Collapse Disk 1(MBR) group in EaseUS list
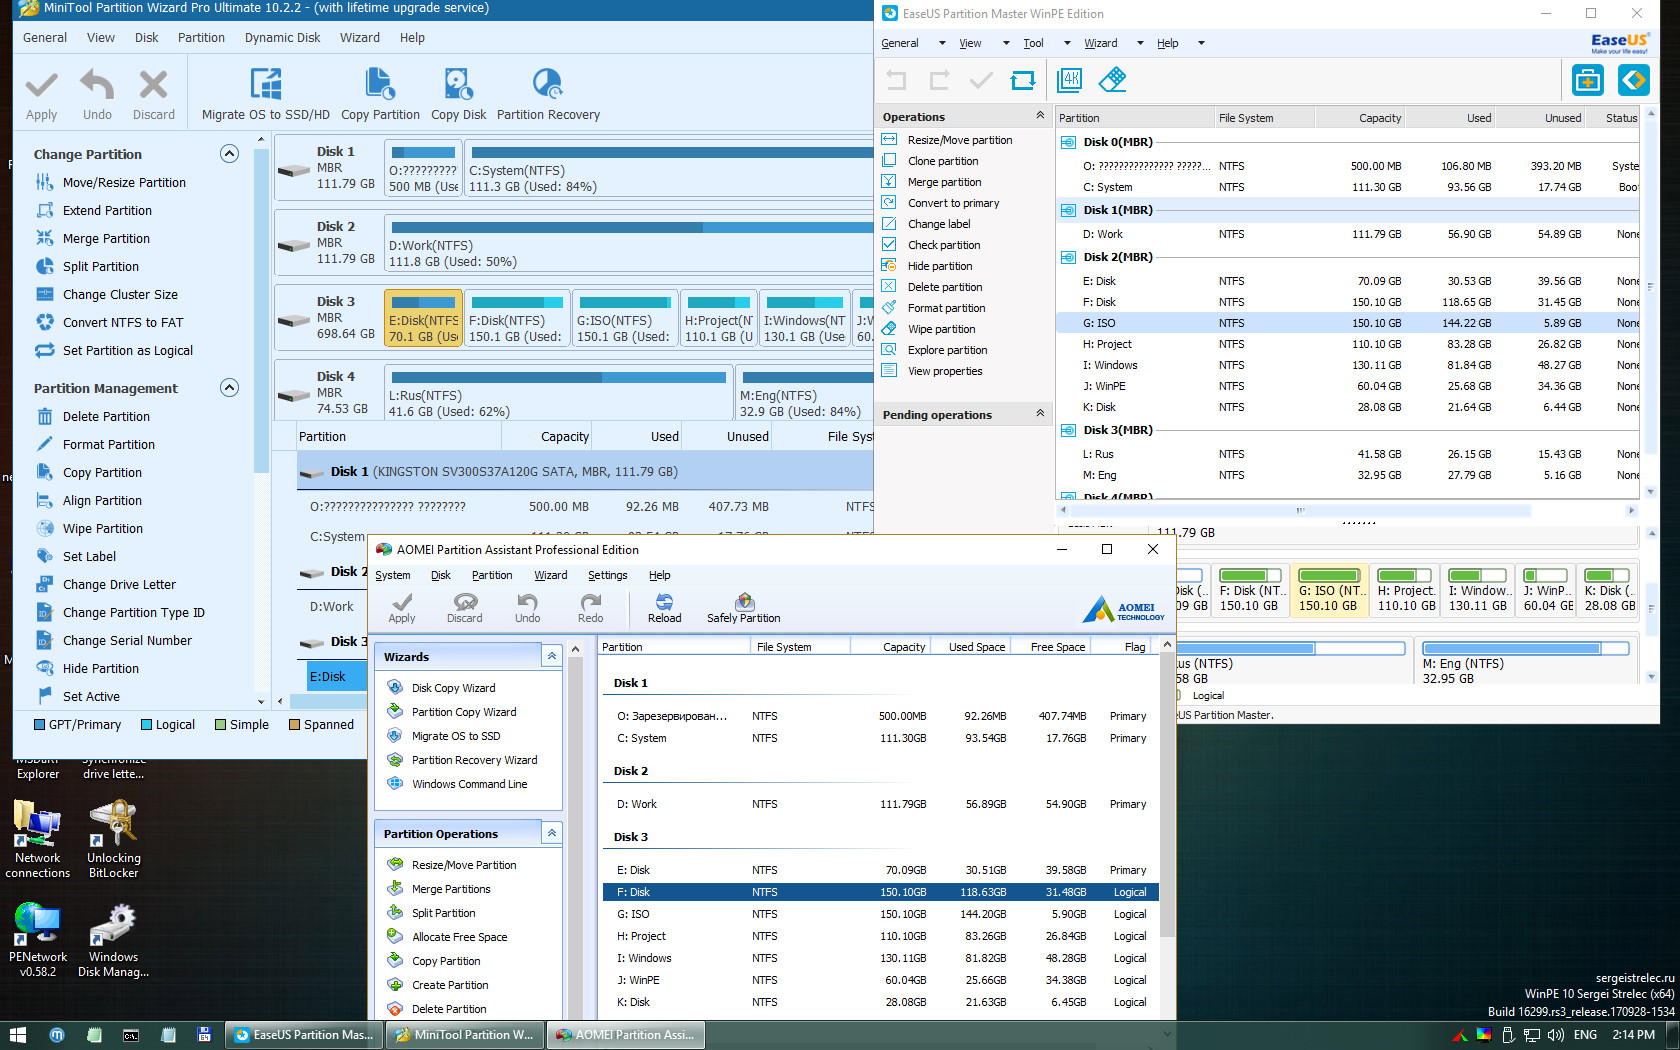This screenshot has height=1050, width=1680. click(x=1068, y=210)
